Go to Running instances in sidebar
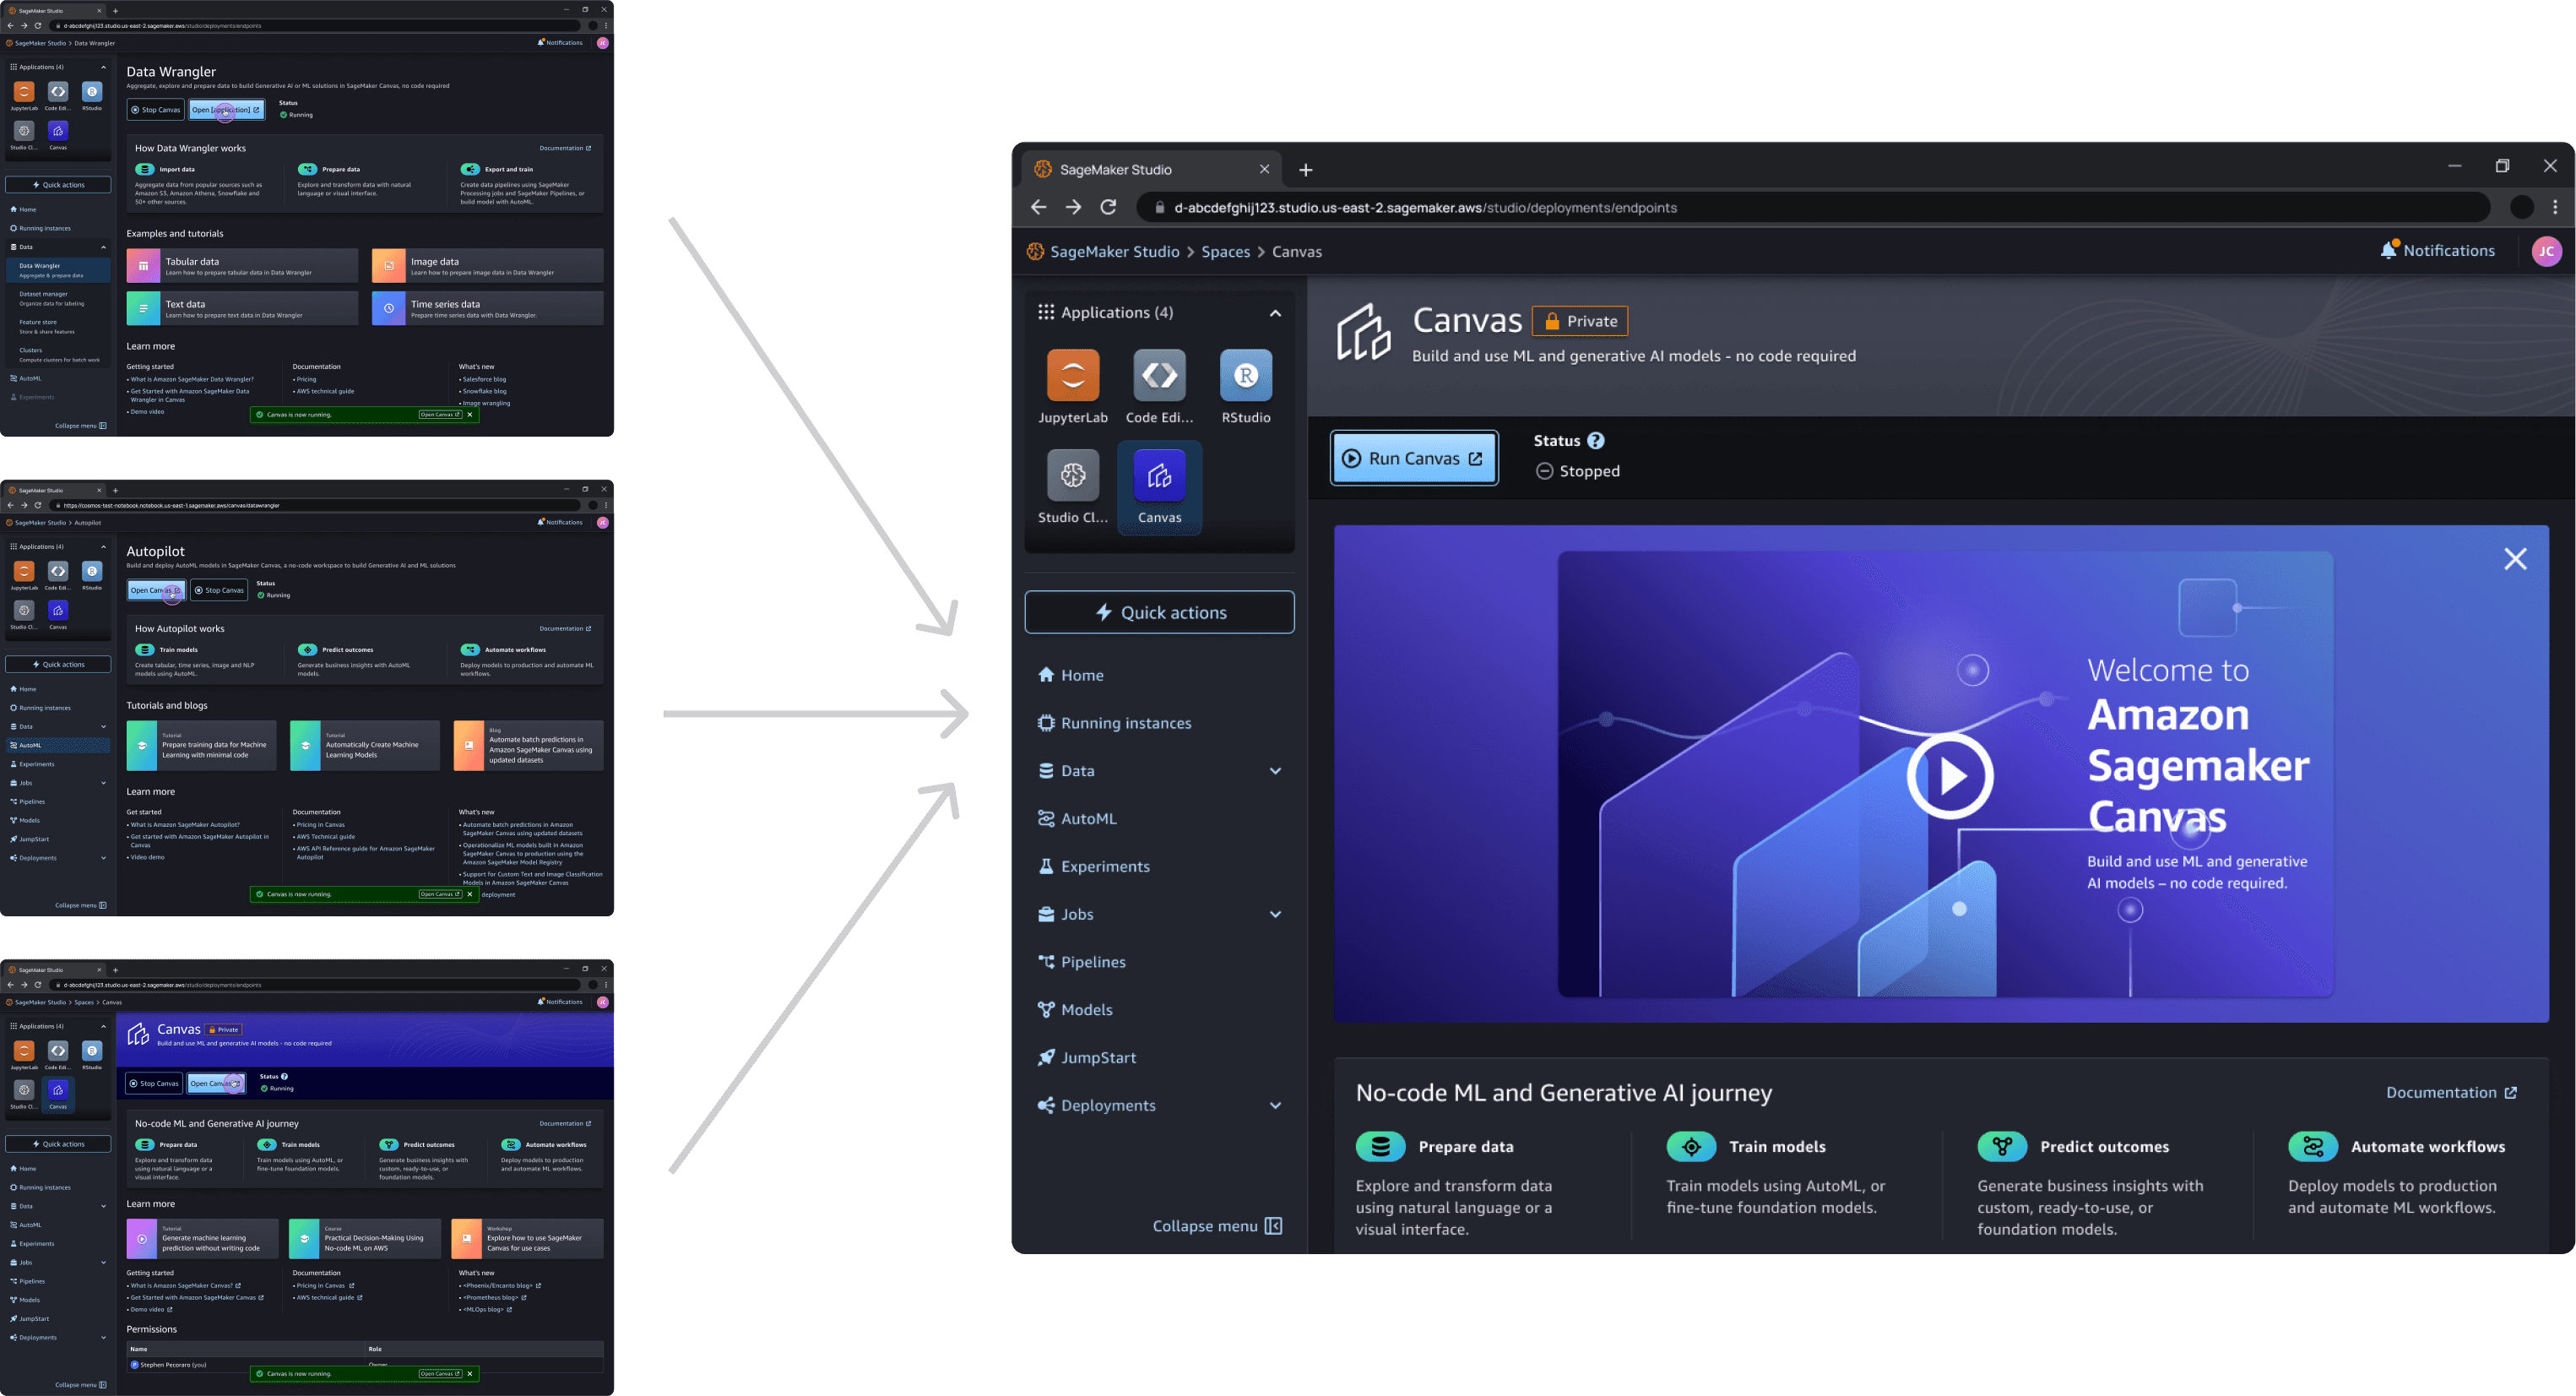The height and width of the screenshot is (1396, 2576). point(1125,723)
